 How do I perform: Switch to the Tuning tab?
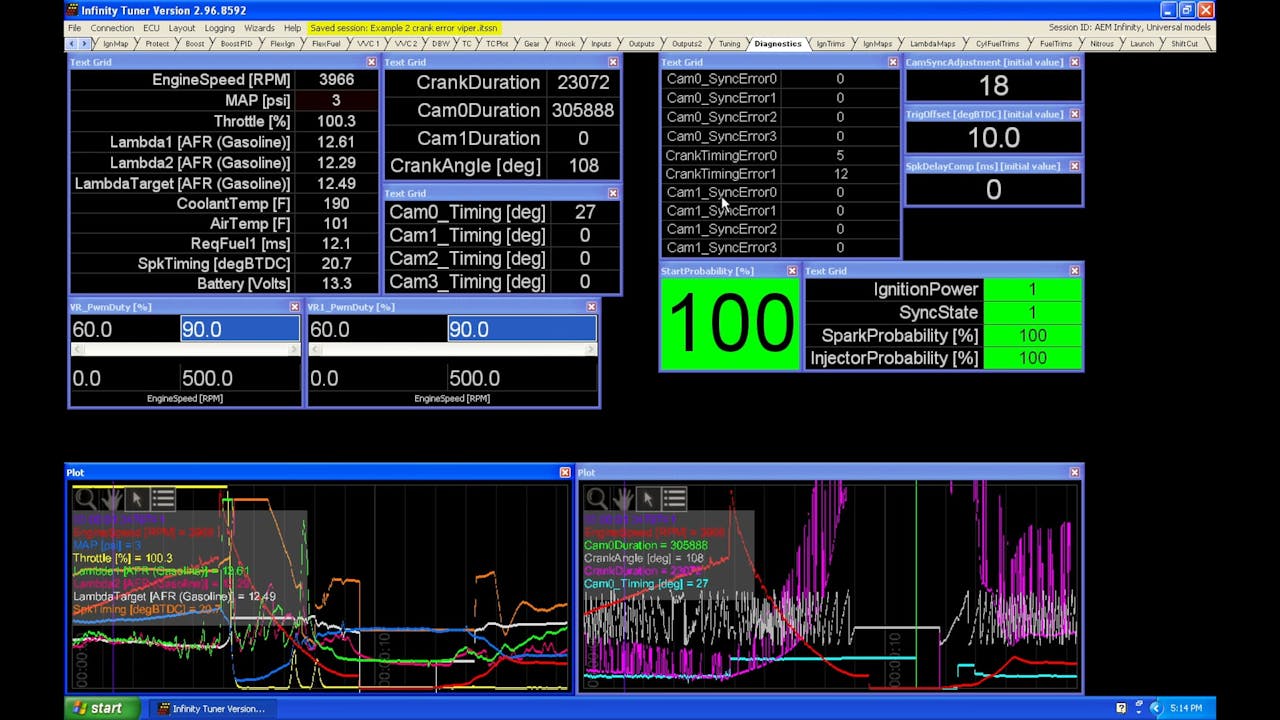point(729,43)
